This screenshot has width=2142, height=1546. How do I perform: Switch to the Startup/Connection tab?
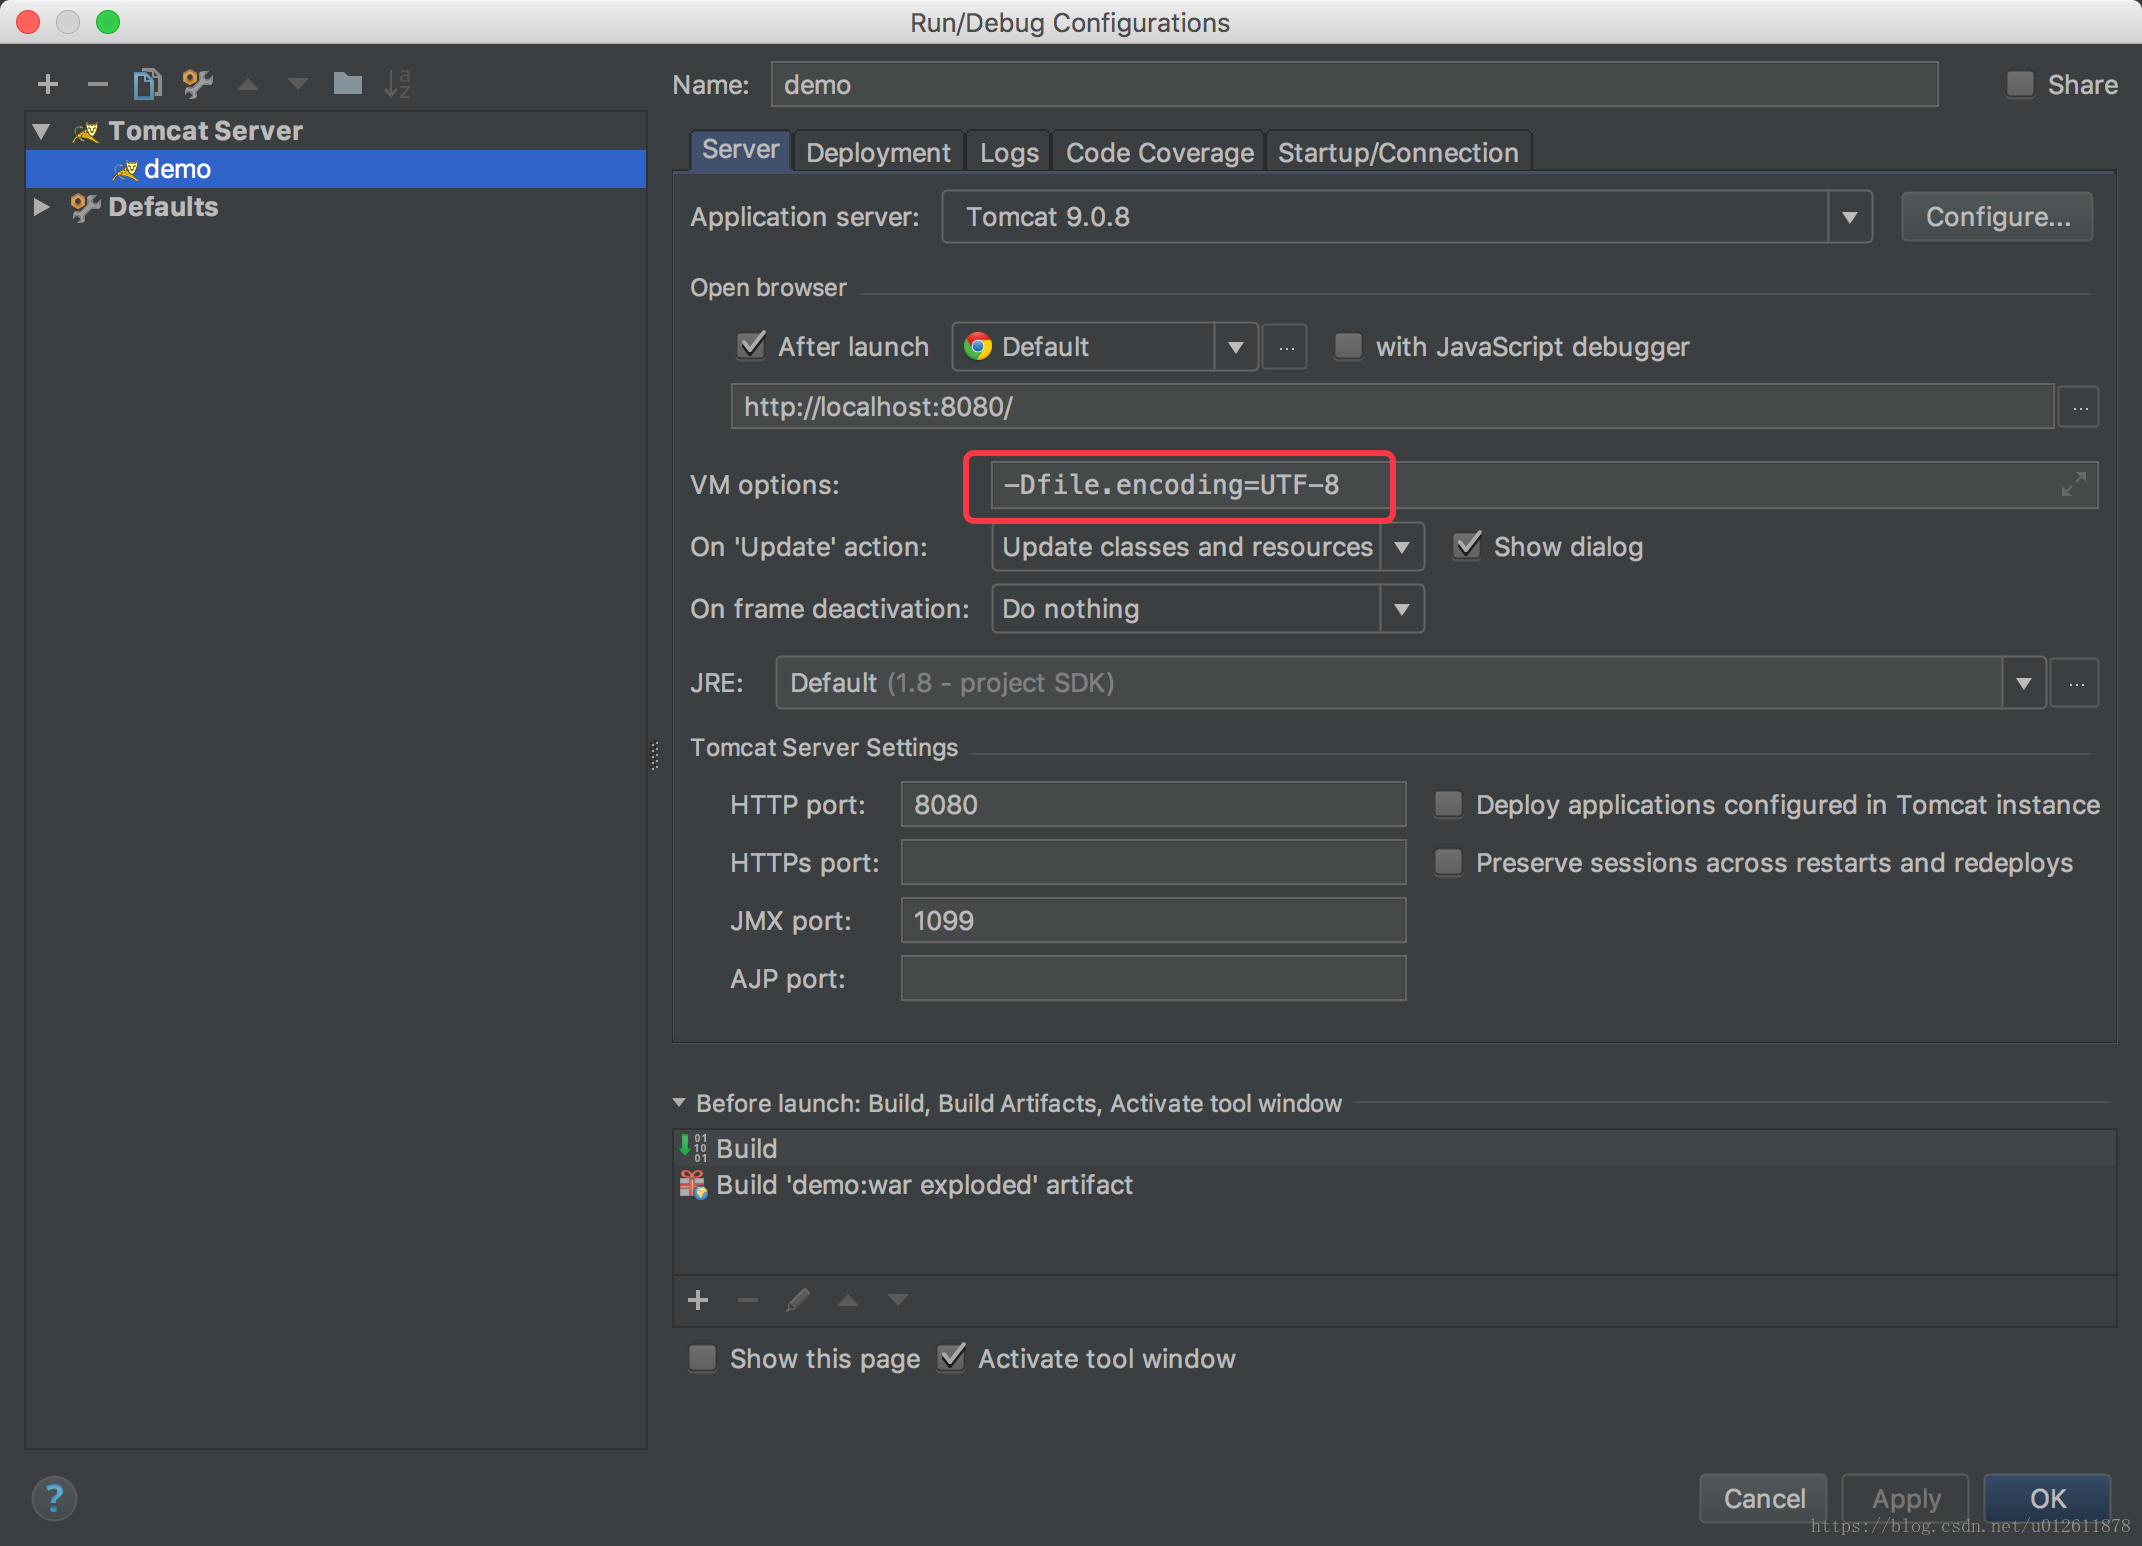pyautogui.click(x=1398, y=152)
